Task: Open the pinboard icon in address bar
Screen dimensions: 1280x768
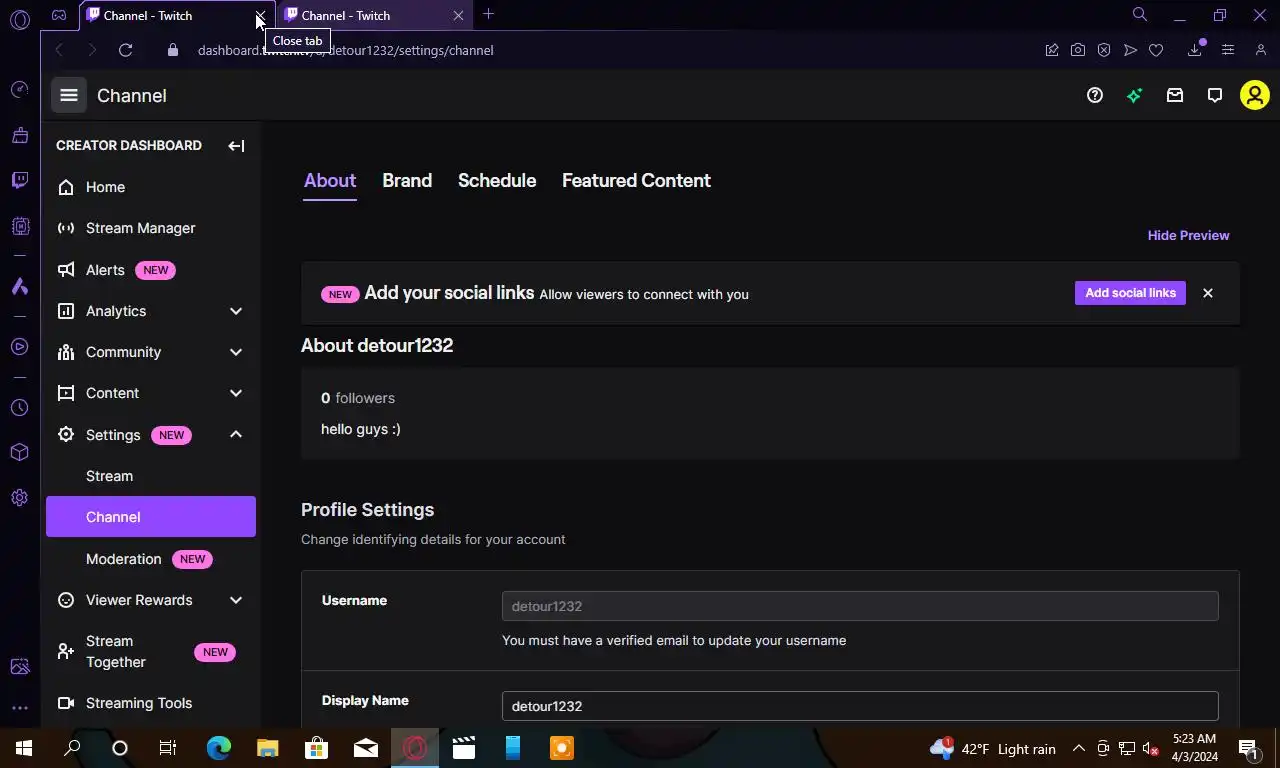Action: tap(1052, 50)
